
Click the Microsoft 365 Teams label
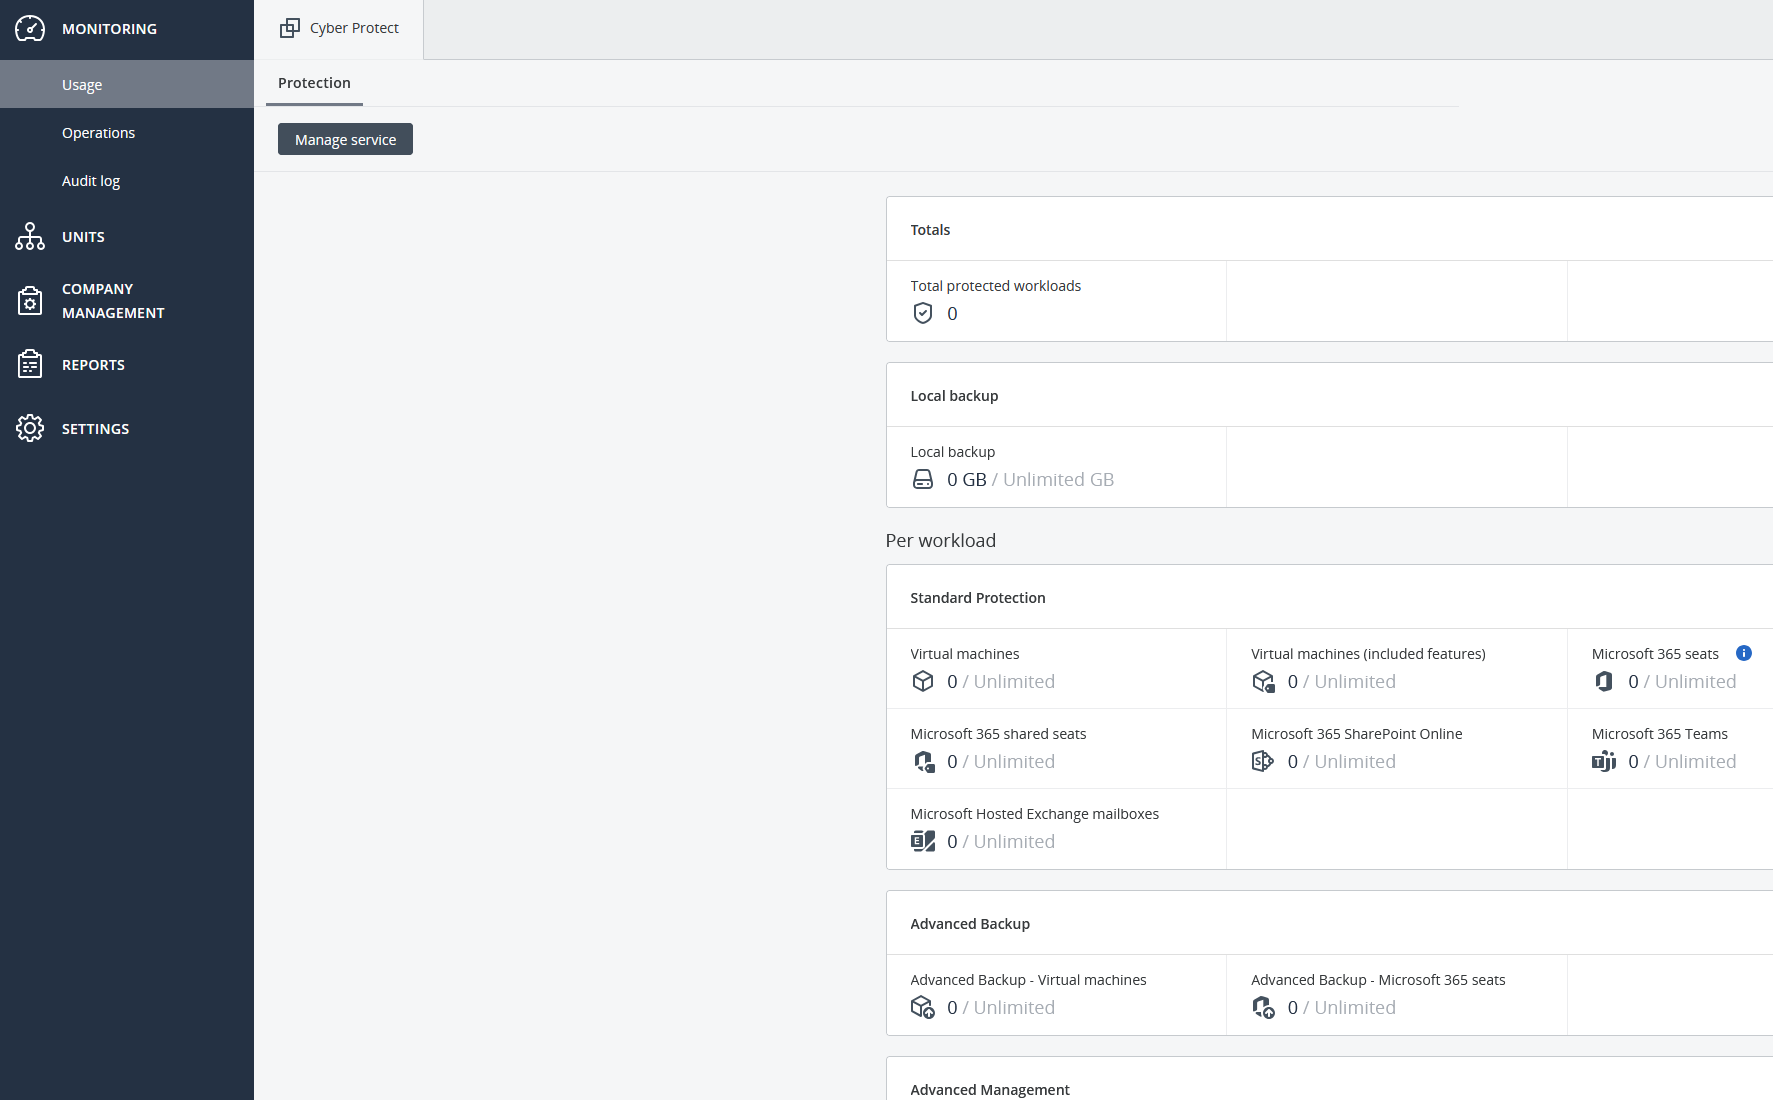pyautogui.click(x=1659, y=733)
